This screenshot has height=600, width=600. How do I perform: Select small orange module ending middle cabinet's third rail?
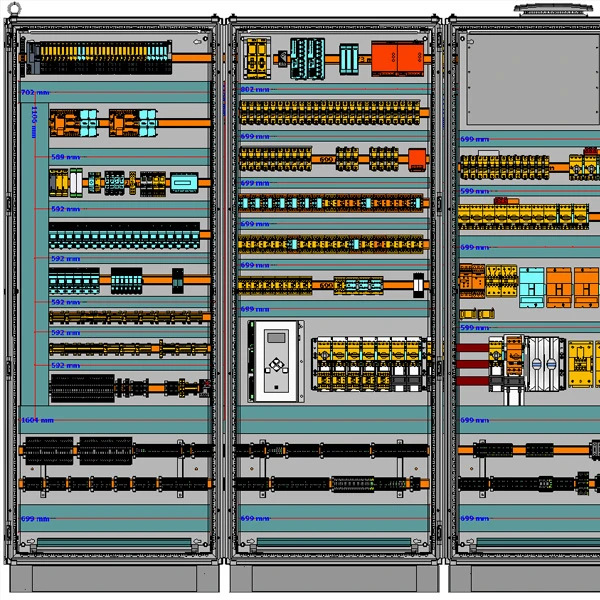[x=416, y=157]
